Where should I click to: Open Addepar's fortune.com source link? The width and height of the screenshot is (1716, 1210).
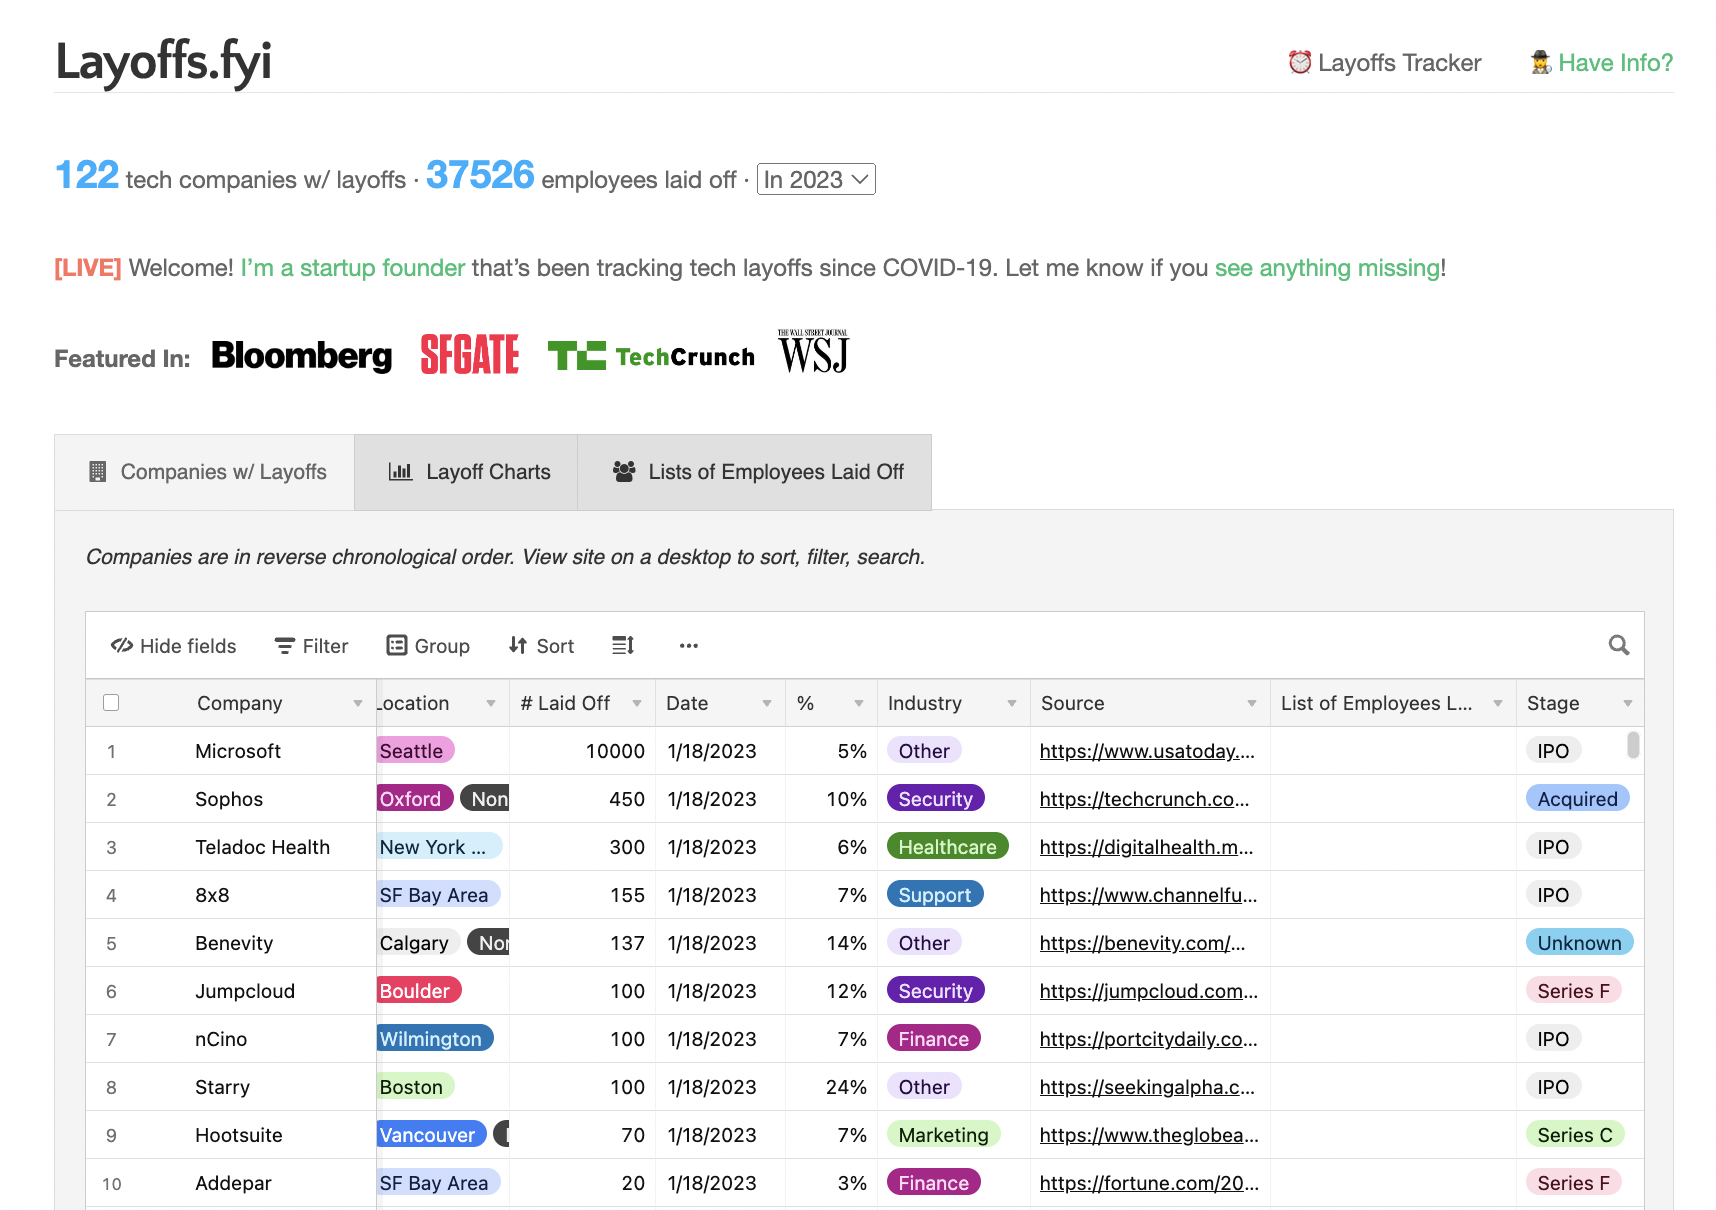(1149, 1183)
